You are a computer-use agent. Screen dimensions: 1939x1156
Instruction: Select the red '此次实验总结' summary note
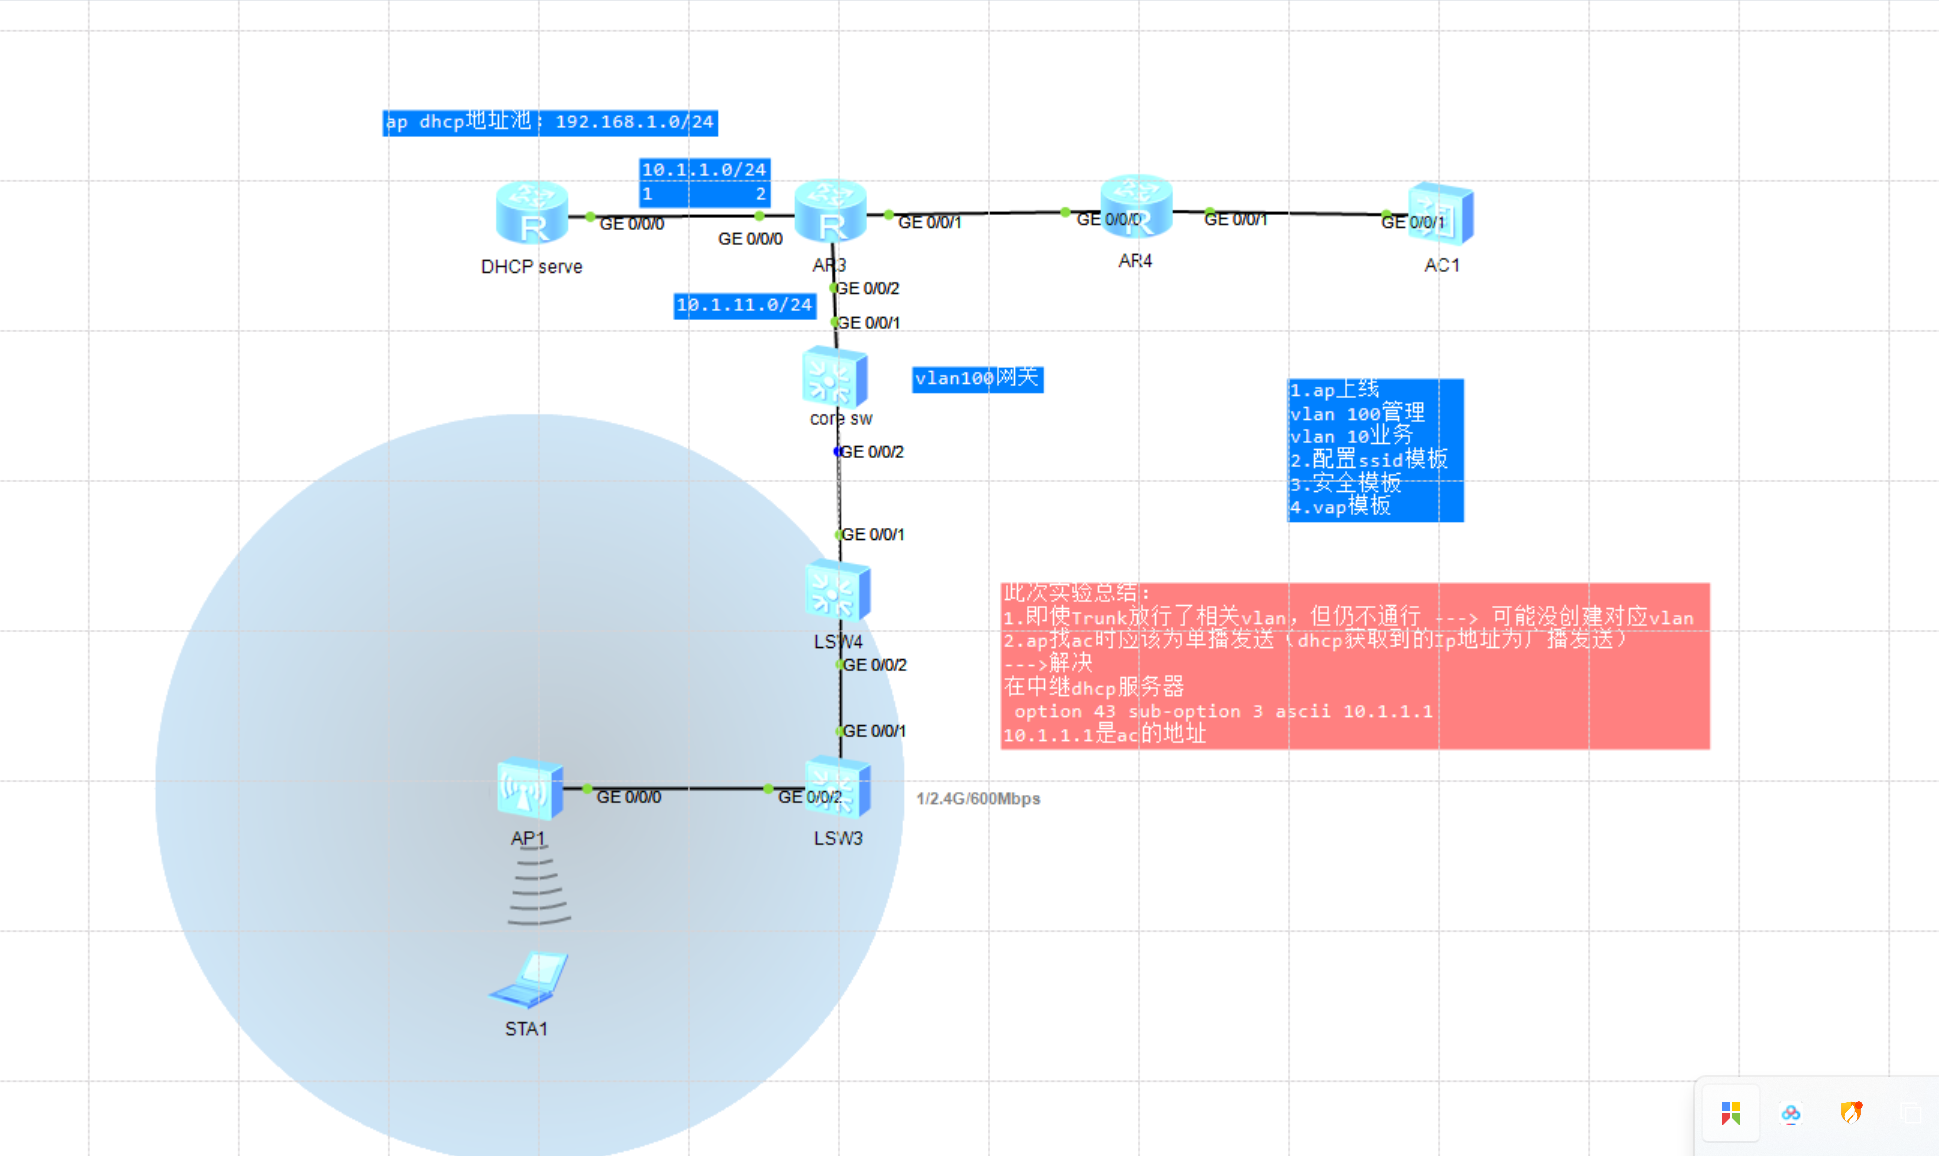[x=1355, y=666]
